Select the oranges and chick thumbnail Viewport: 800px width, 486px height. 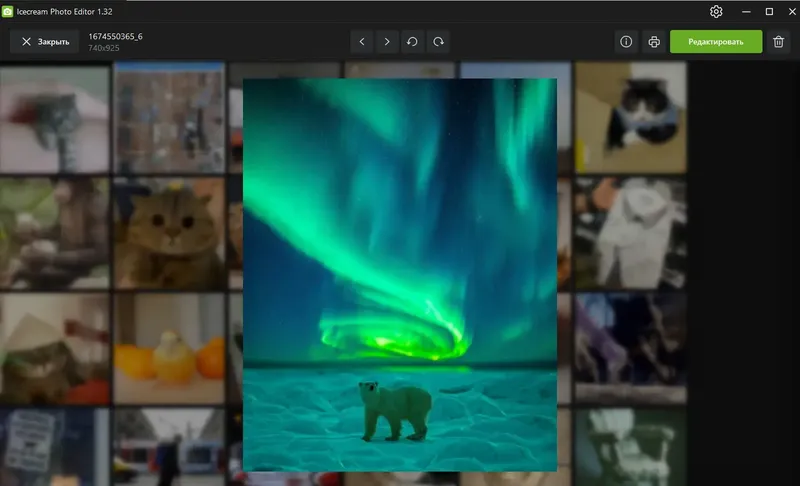169,349
